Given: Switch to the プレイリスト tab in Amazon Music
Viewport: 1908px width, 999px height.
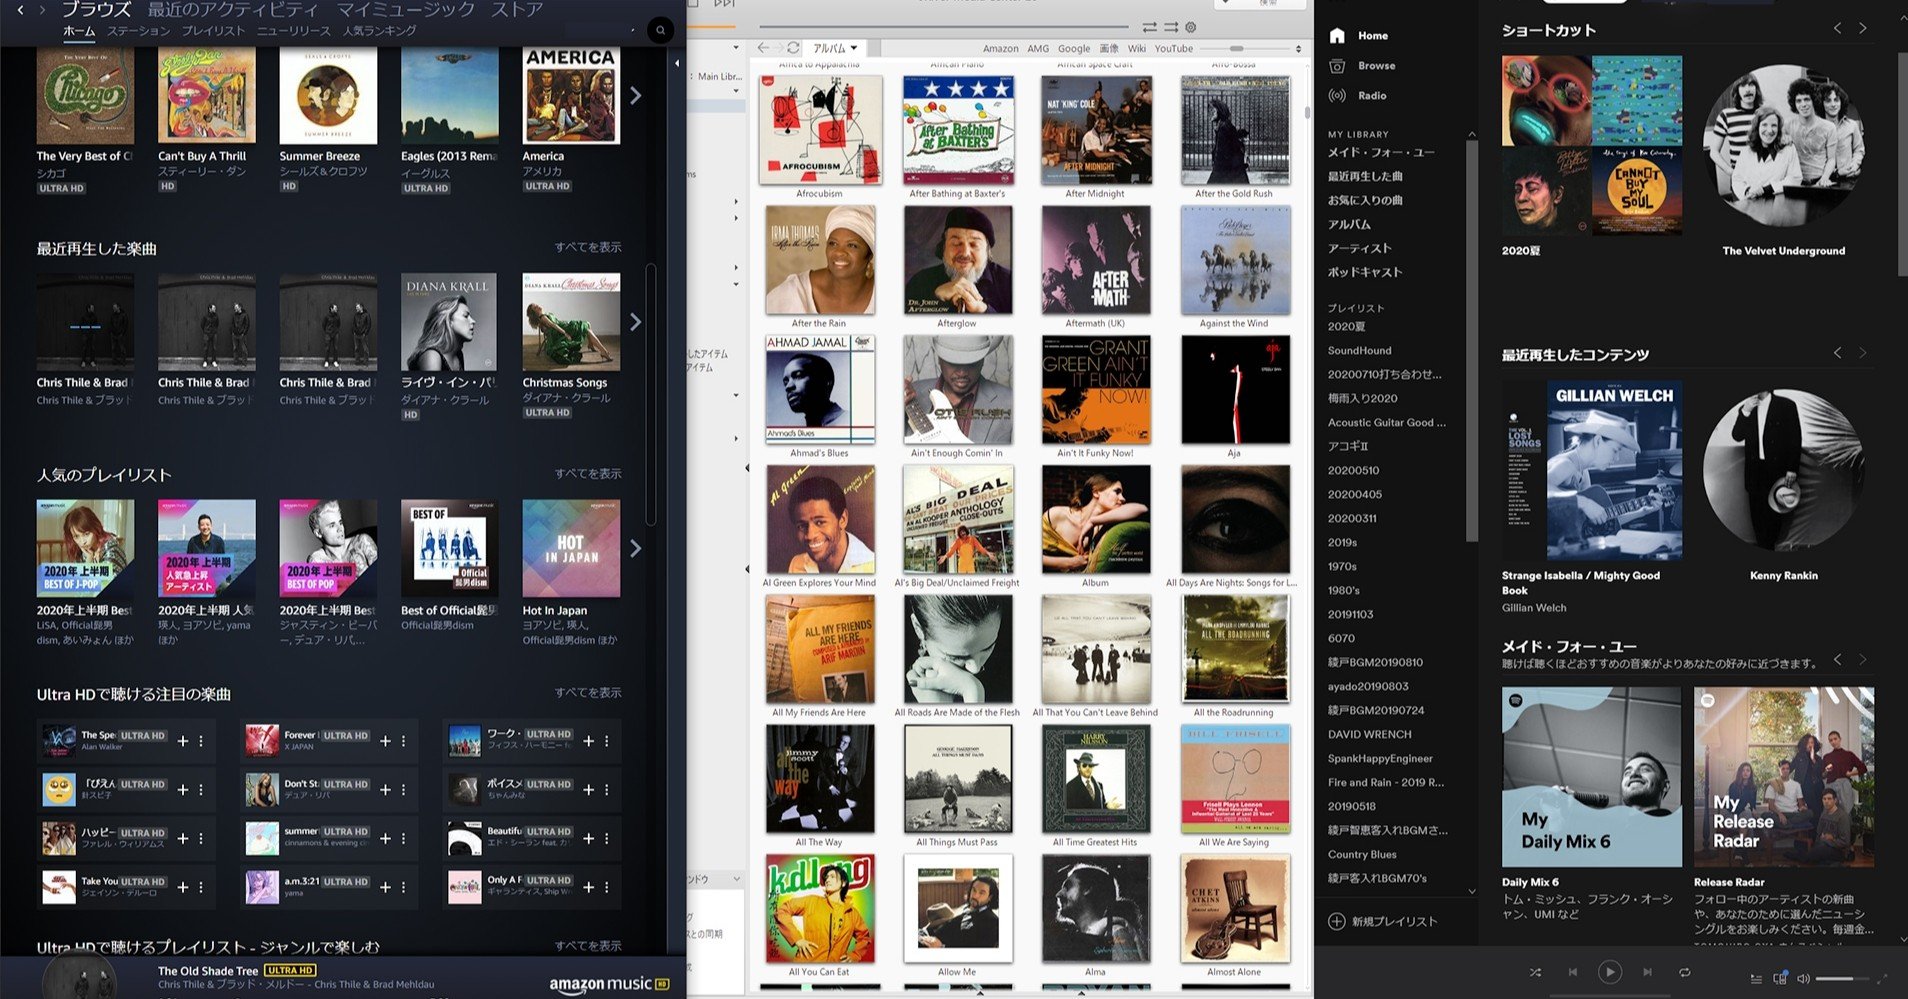Looking at the screenshot, I should [213, 31].
